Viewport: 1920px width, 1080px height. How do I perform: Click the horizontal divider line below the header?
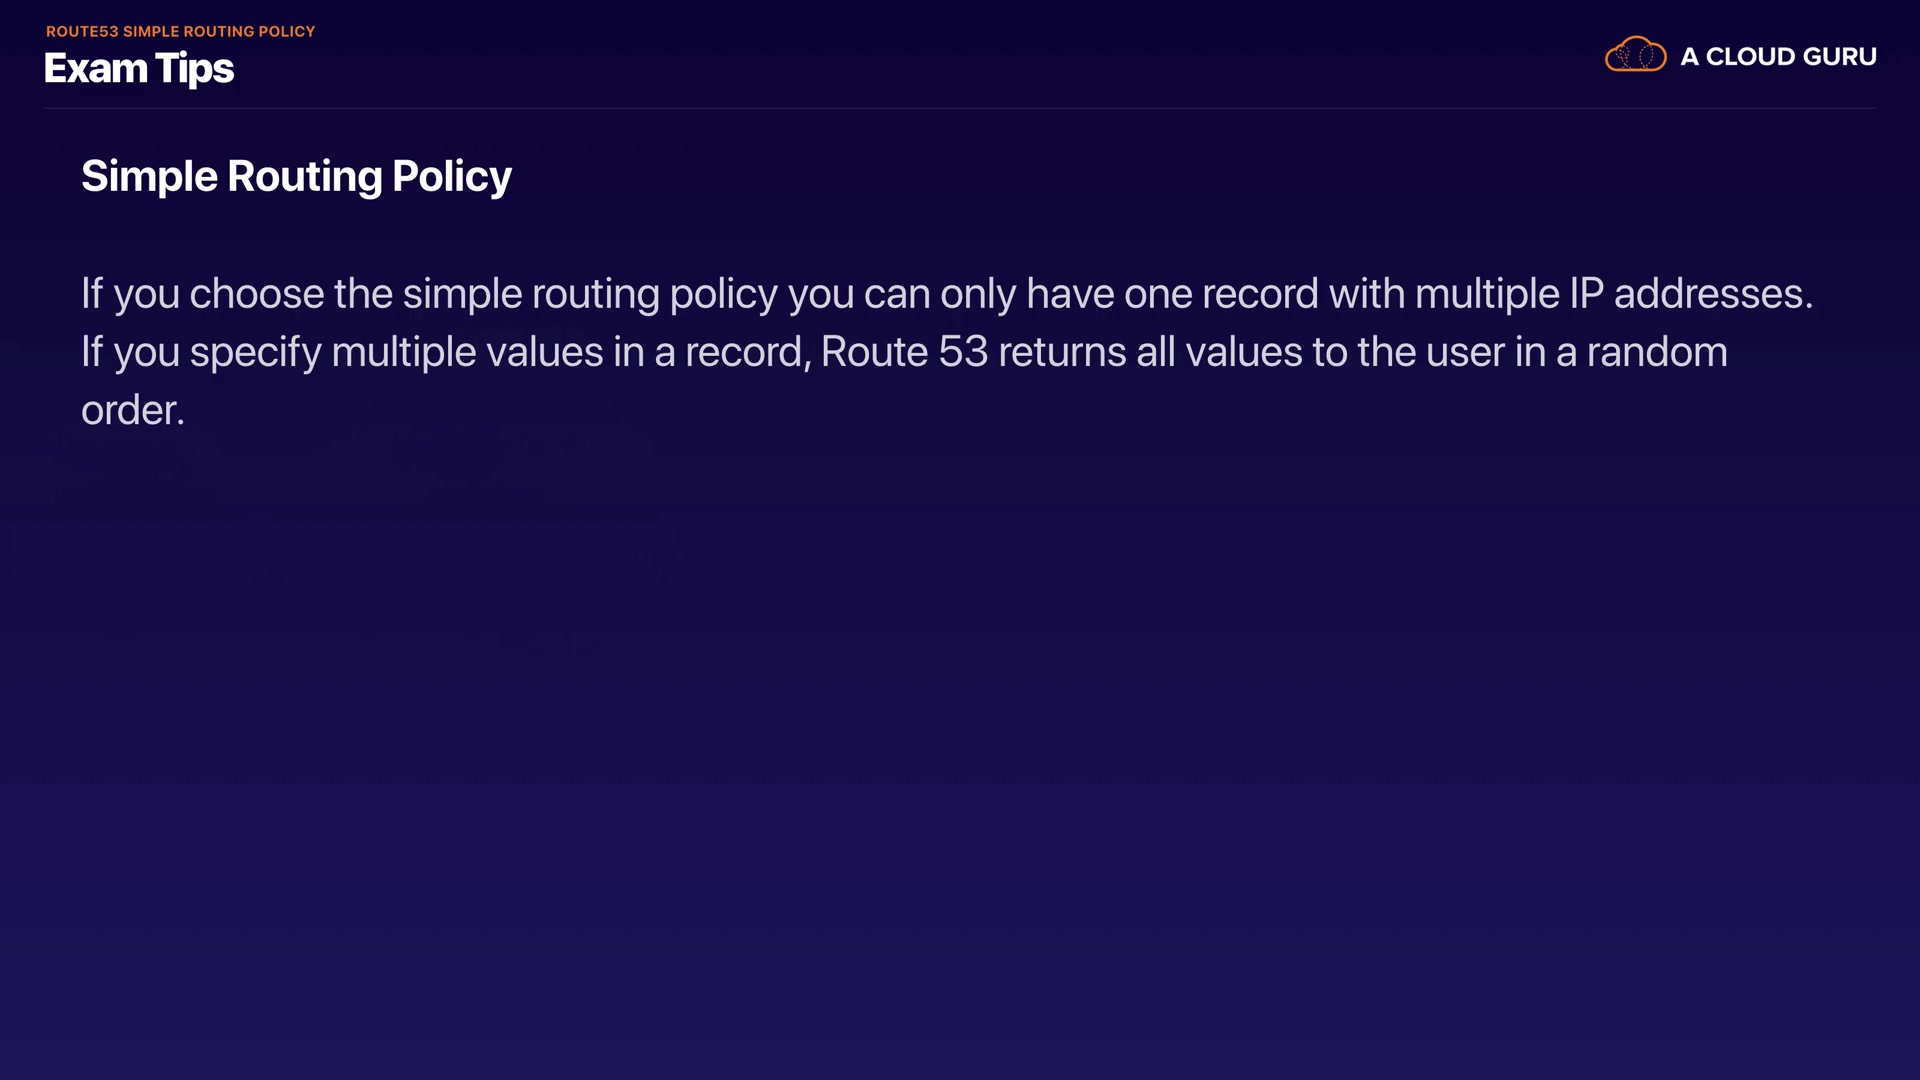click(960, 108)
